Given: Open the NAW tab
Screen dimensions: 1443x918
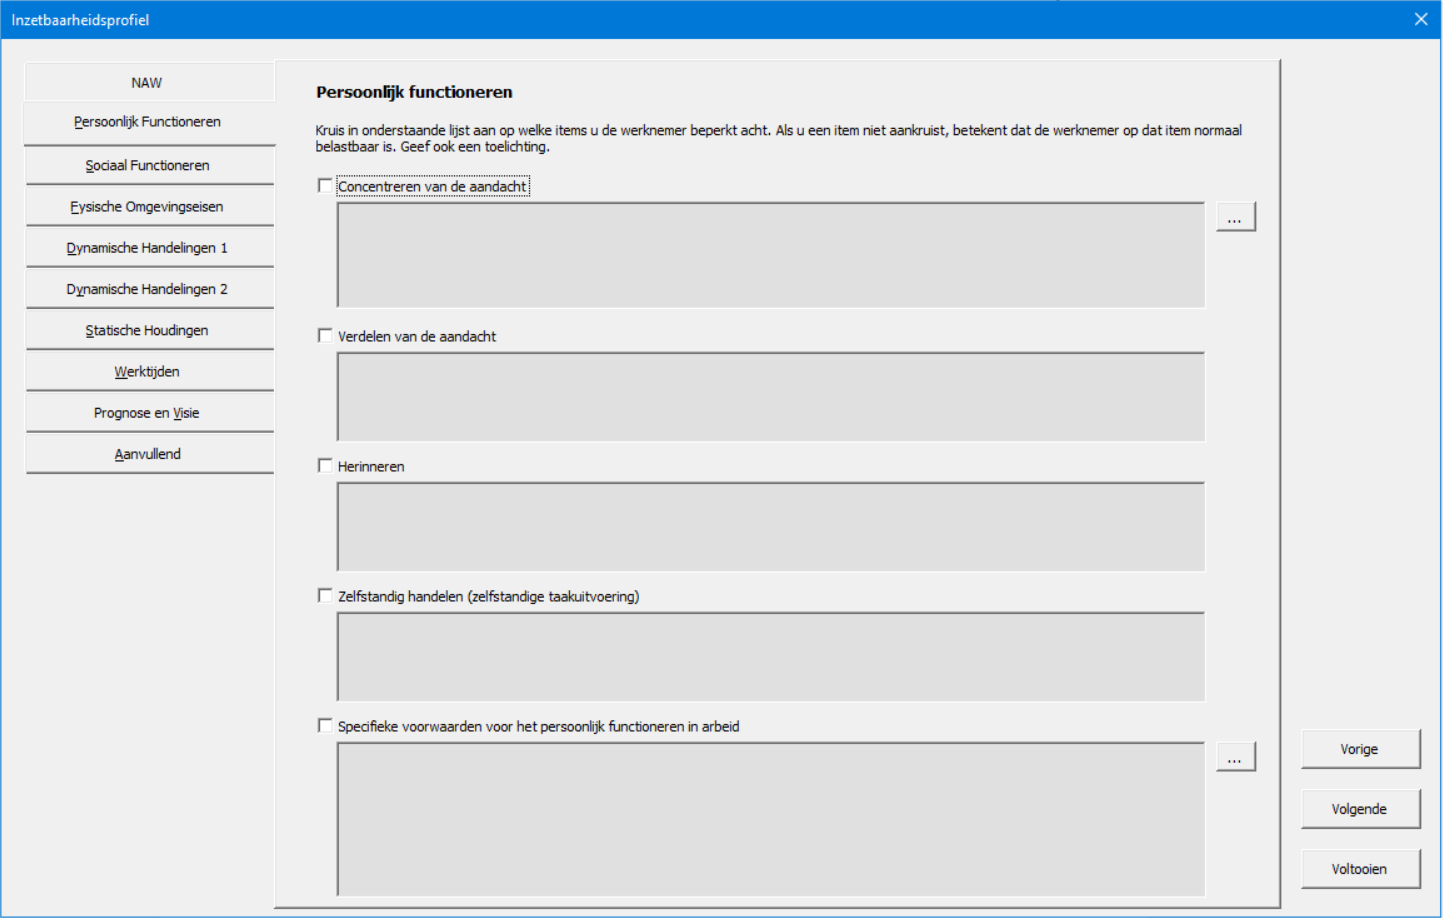Looking at the screenshot, I should tap(147, 82).
